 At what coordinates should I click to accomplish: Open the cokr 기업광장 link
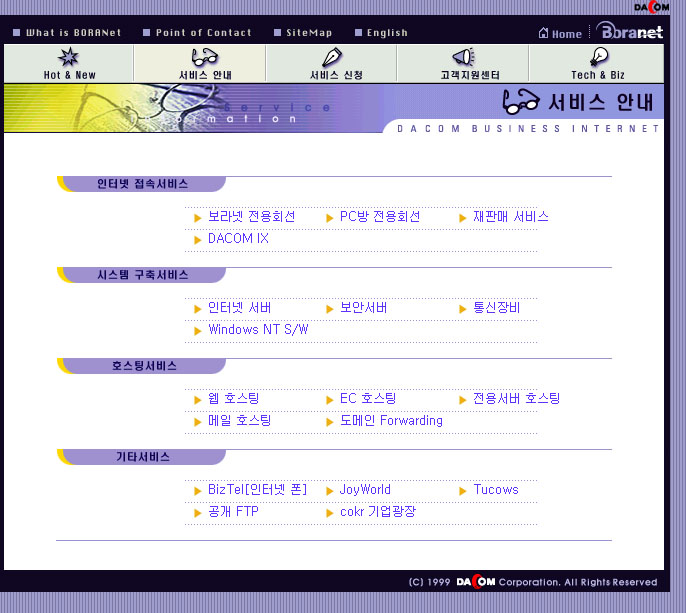378,511
